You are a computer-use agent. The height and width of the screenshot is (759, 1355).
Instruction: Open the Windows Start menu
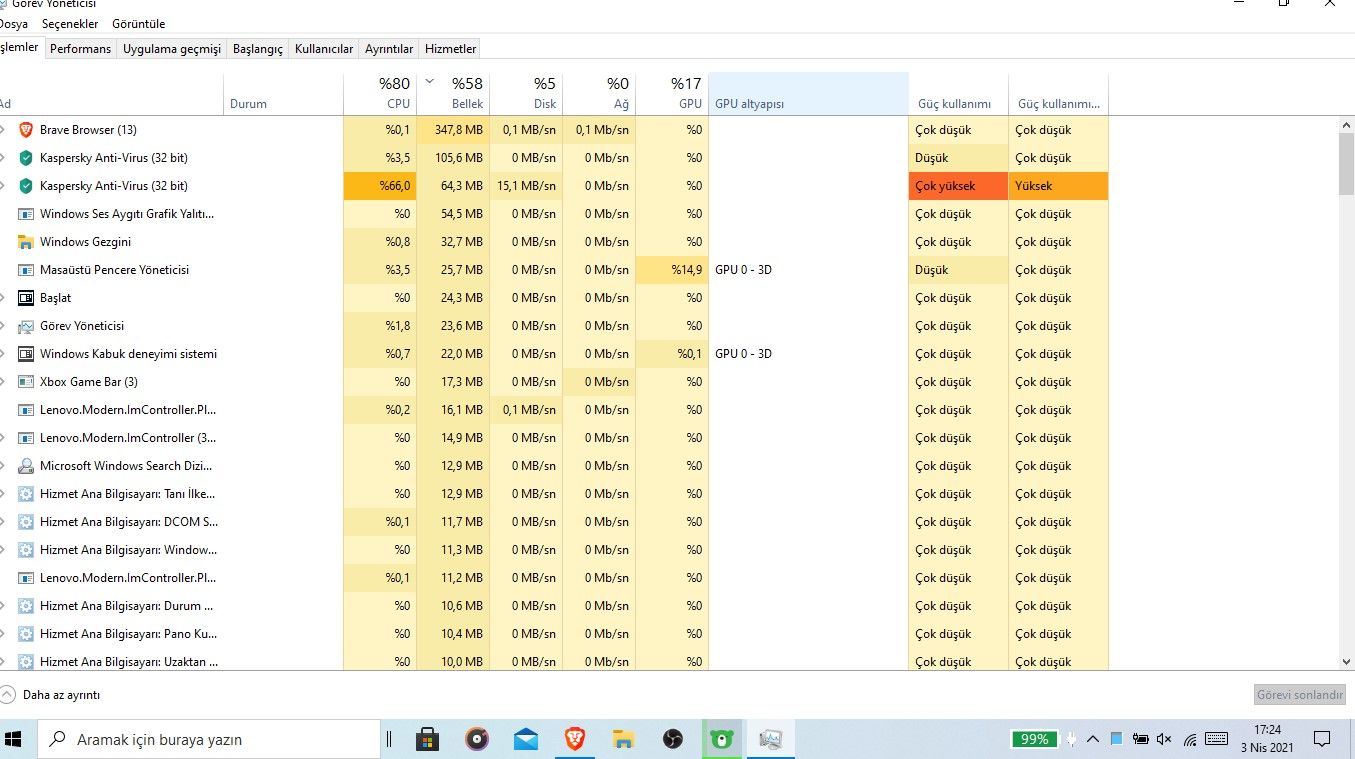point(14,739)
